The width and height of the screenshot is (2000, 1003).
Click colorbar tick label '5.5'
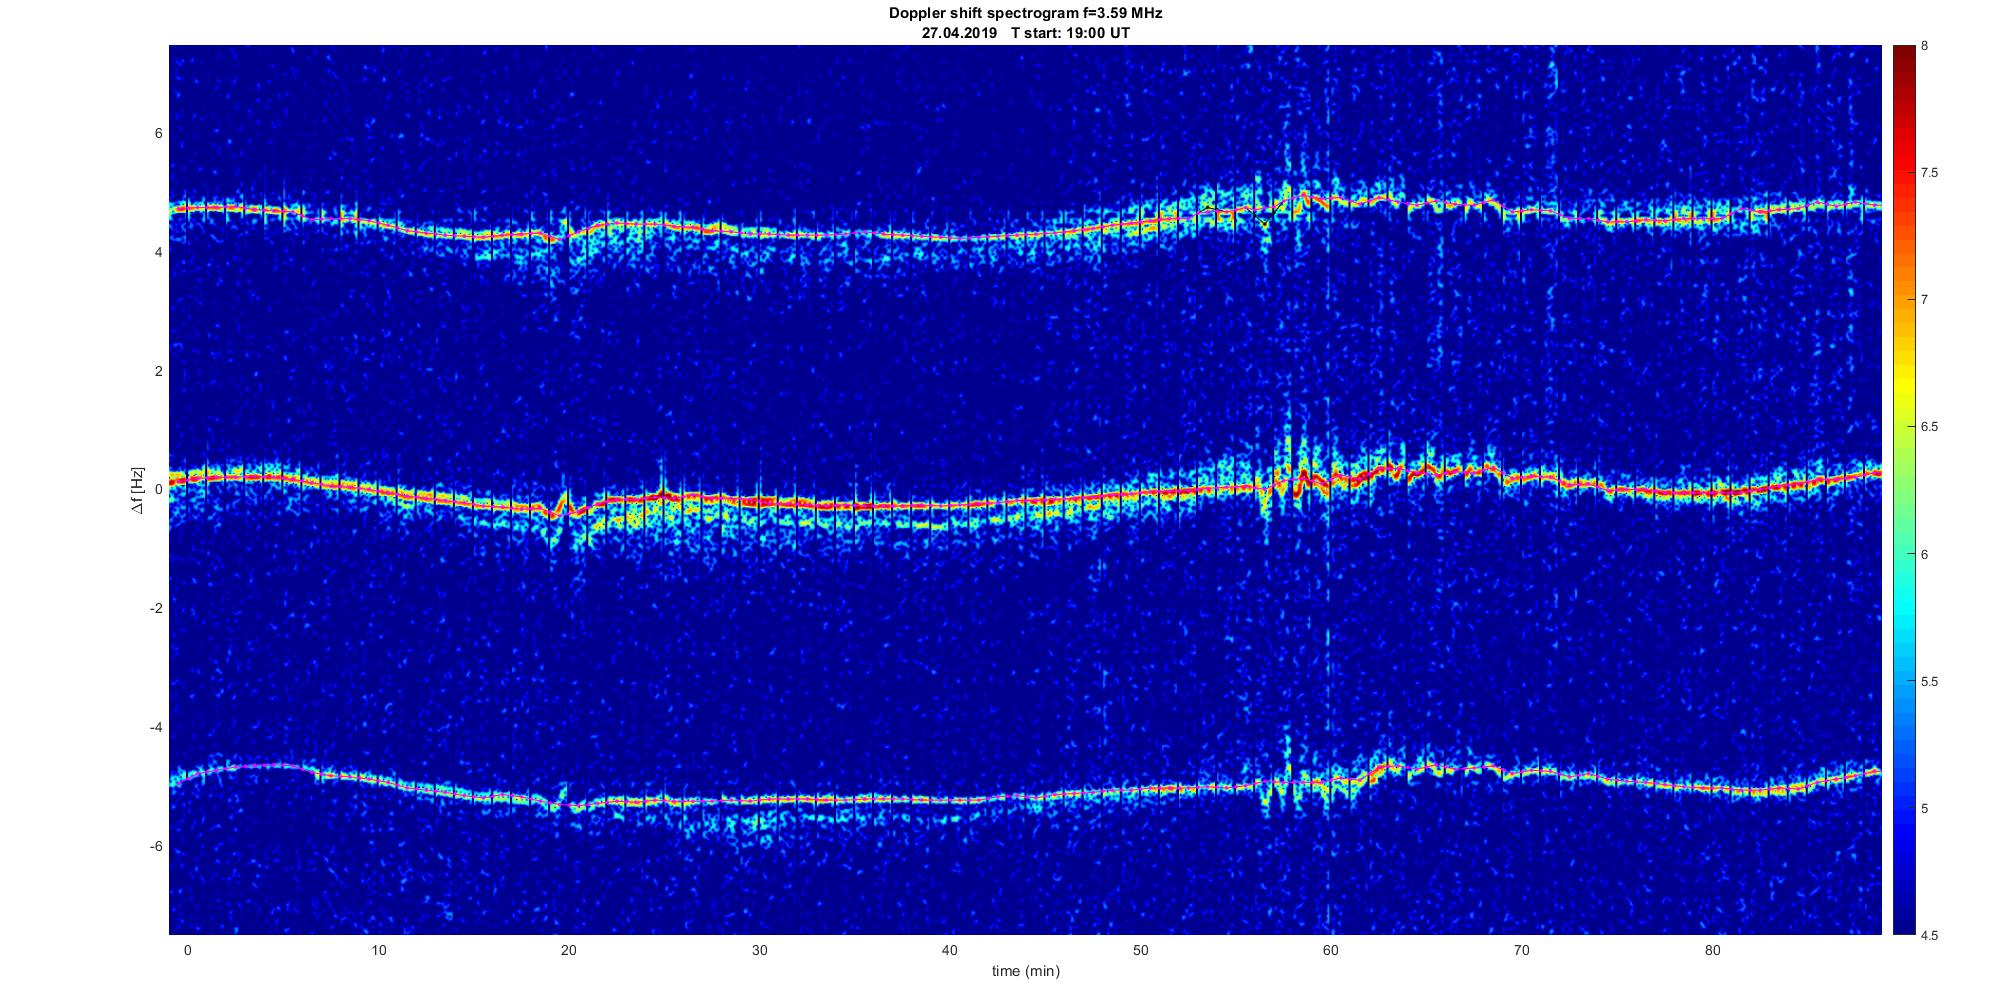click(x=1930, y=682)
